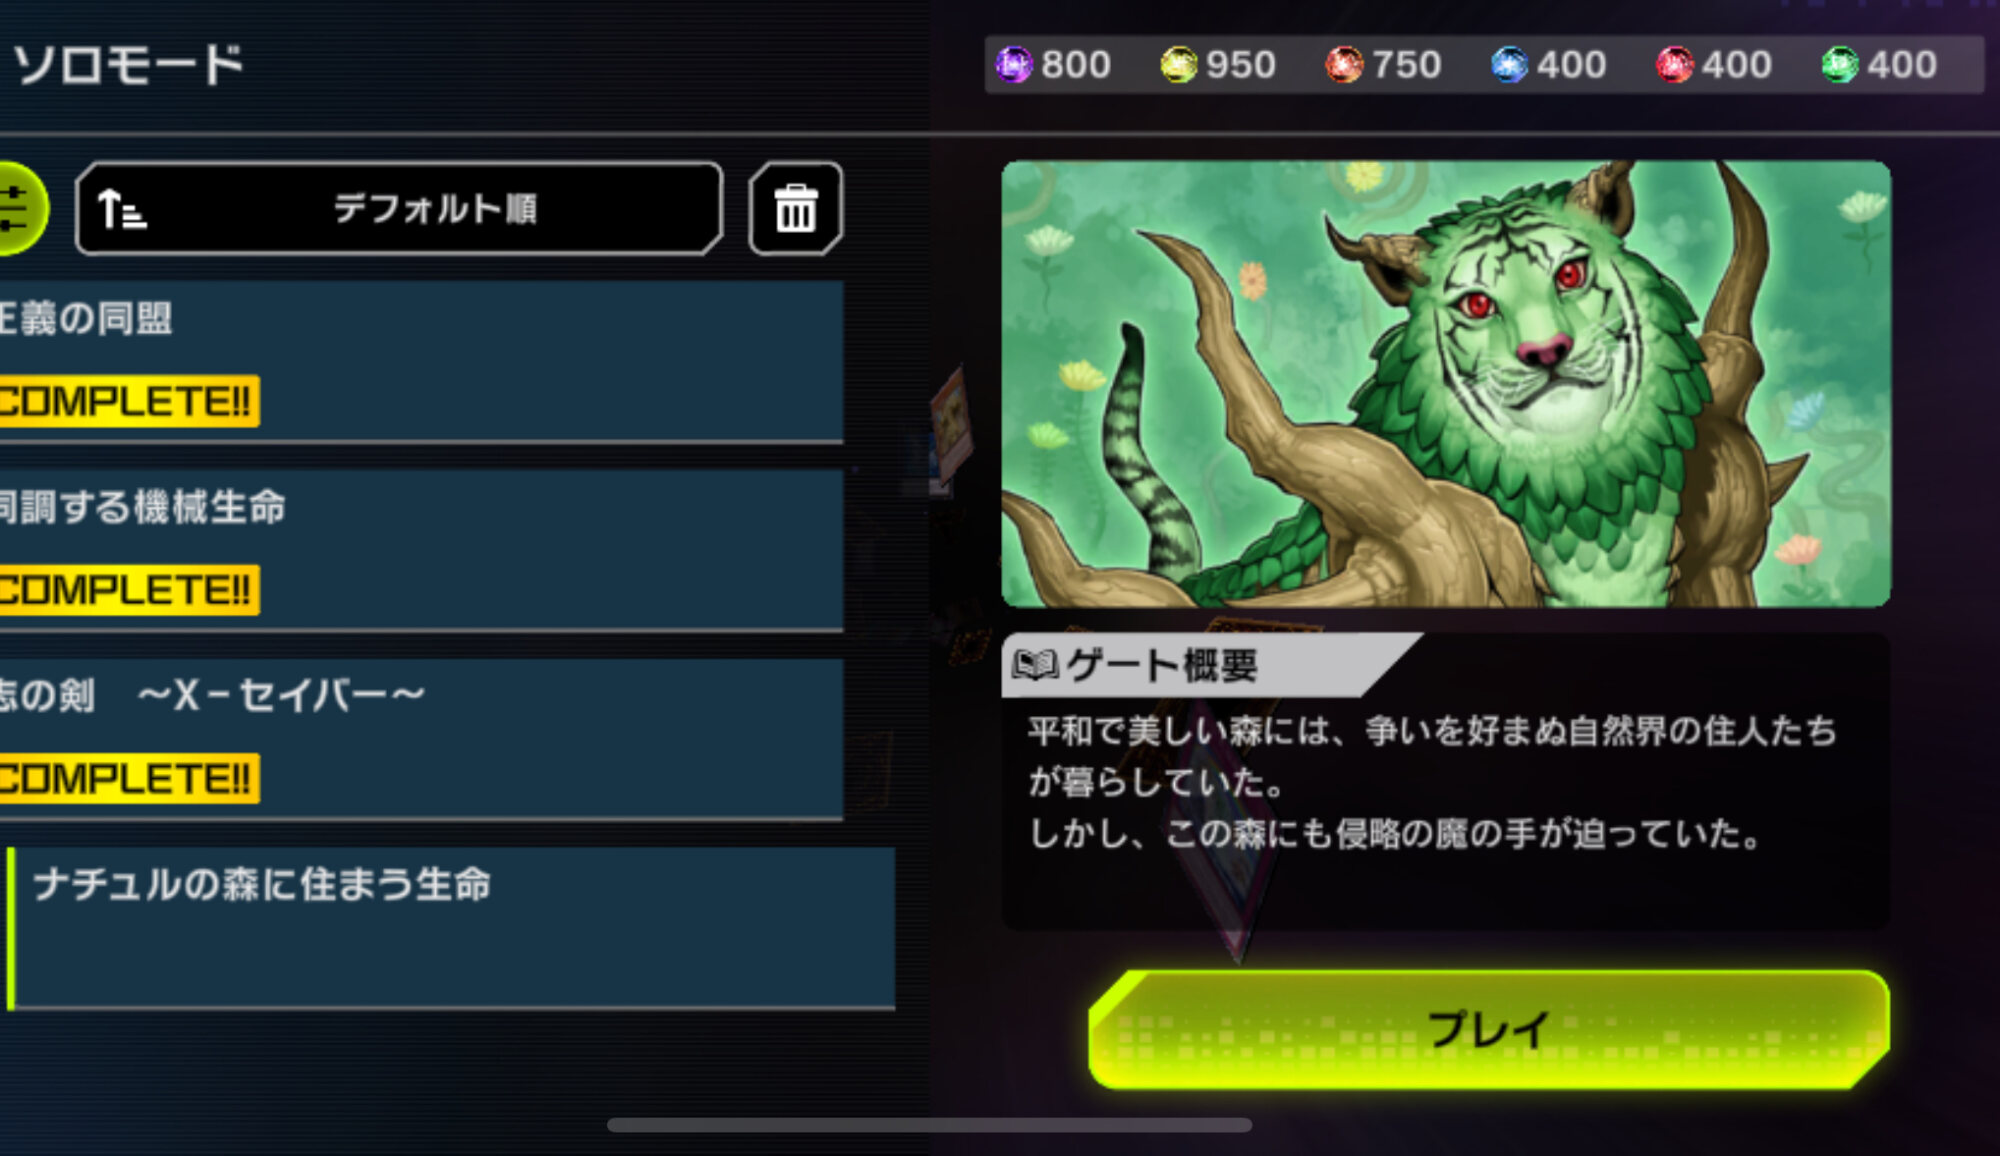Select ナチュルの森に住まう生命 gate
The height and width of the screenshot is (1156, 2000).
pyautogui.click(x=450, y=928)
